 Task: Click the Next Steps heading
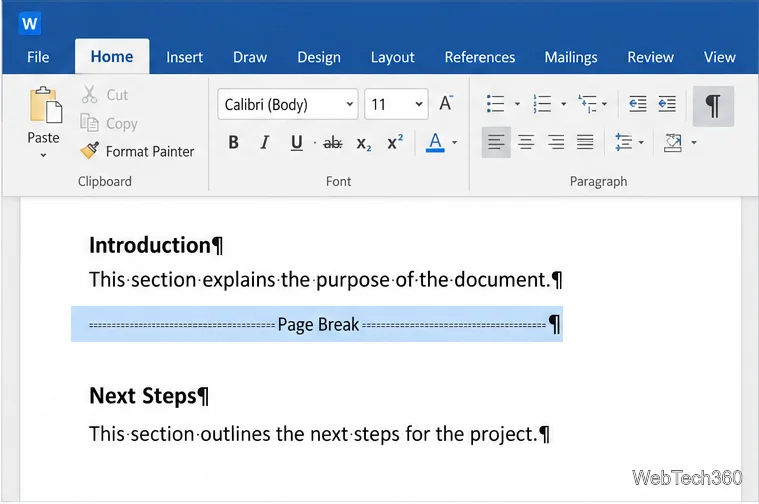pyautogui.click(x=149, y=396)
